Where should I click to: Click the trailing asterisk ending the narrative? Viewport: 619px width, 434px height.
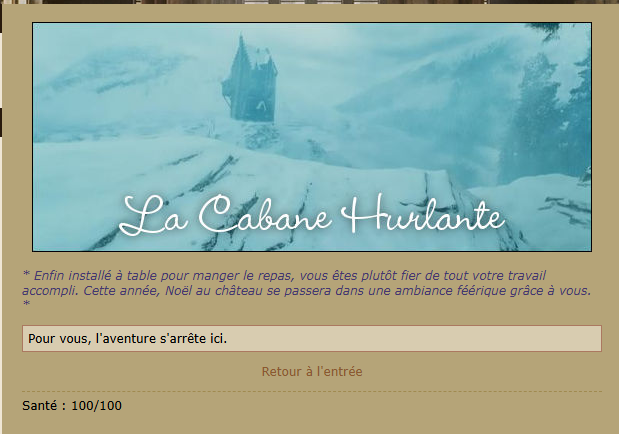coord(26,304)
